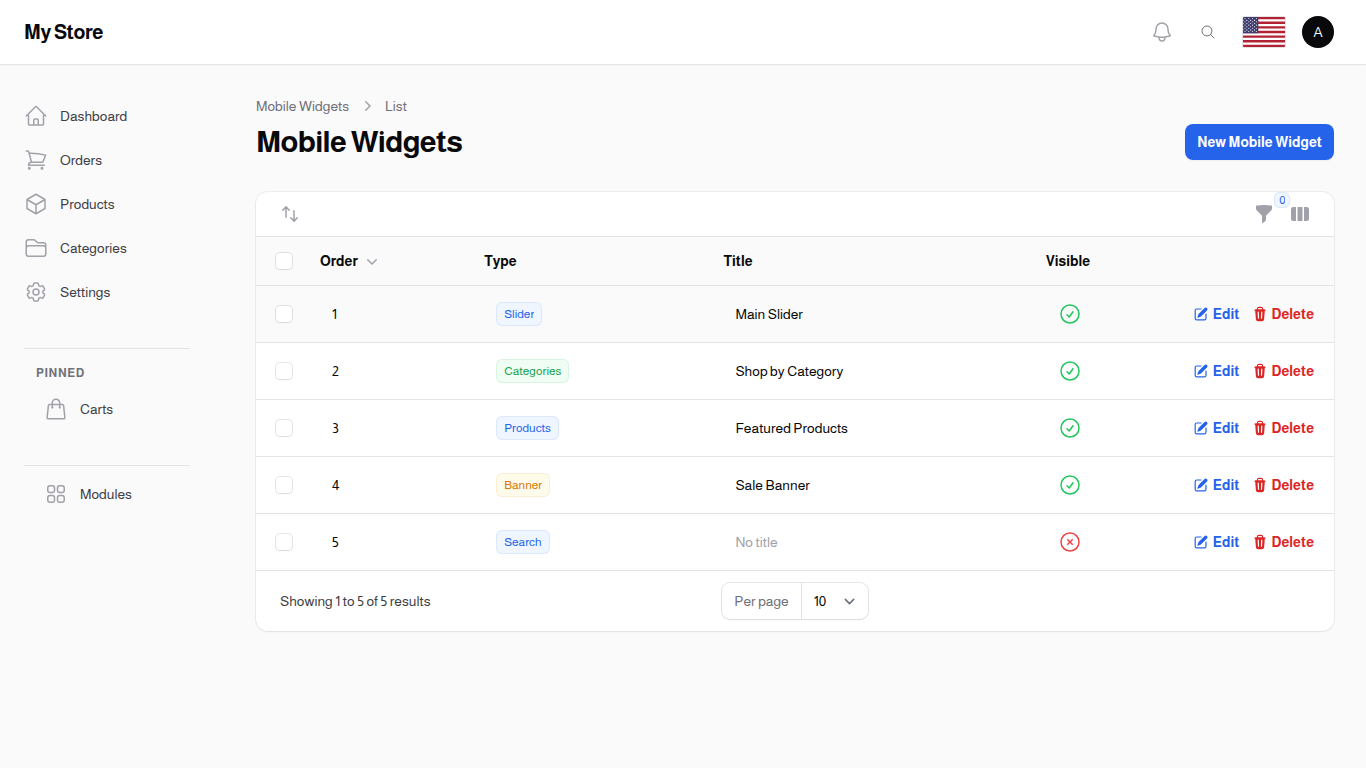The width and height of the screenshot is (1366, 768).
Task: Navigate to the Categories menu item
Action: pos(93,248)
